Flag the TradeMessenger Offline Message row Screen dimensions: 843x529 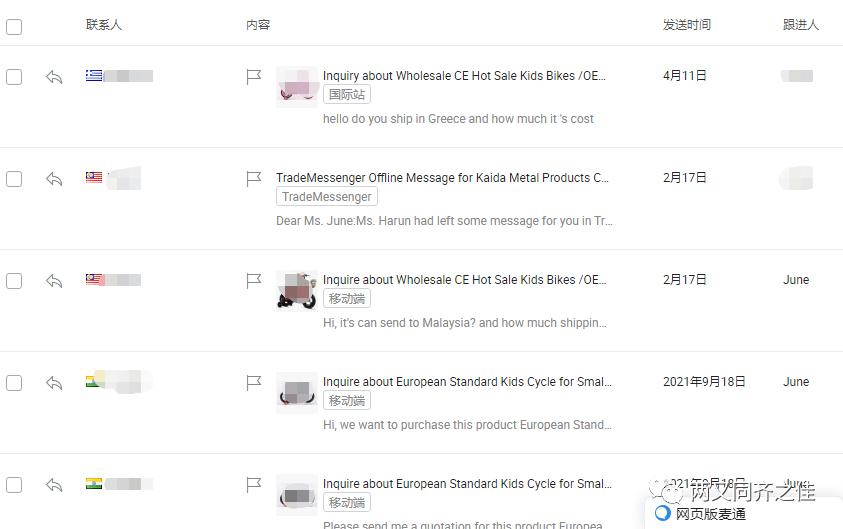[254, 179]
